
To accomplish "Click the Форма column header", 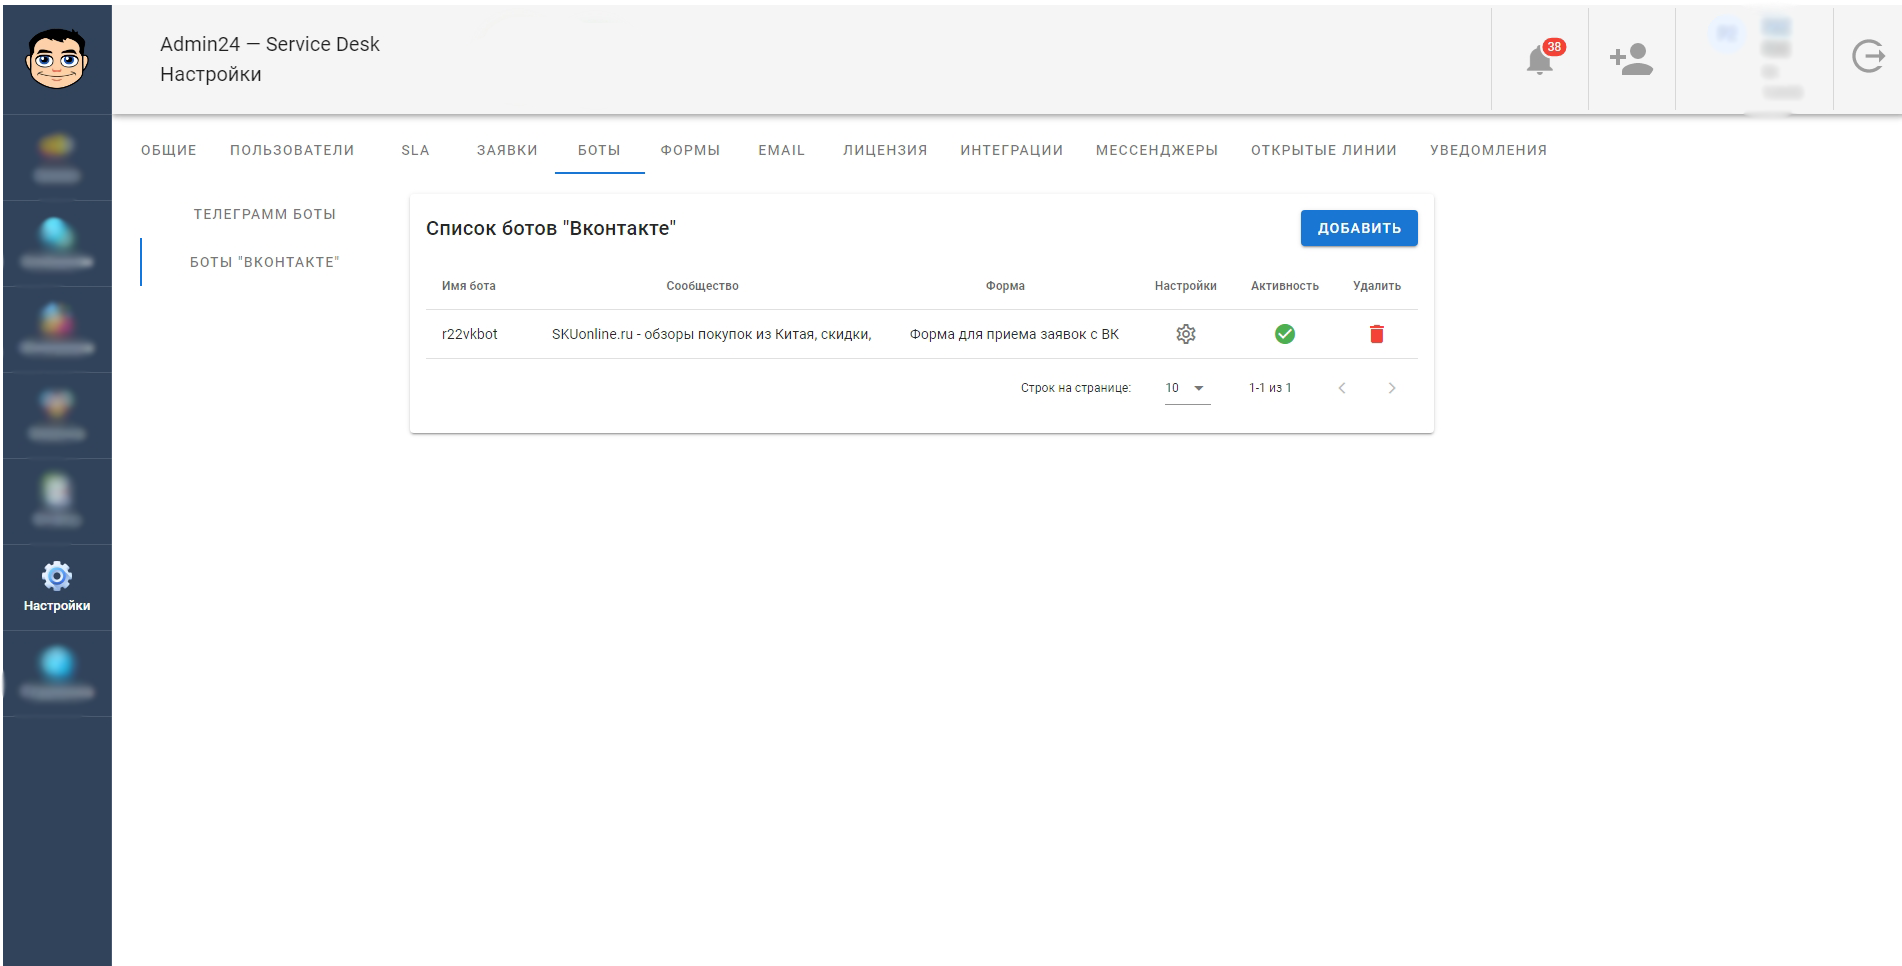I will click(1005, 286).
